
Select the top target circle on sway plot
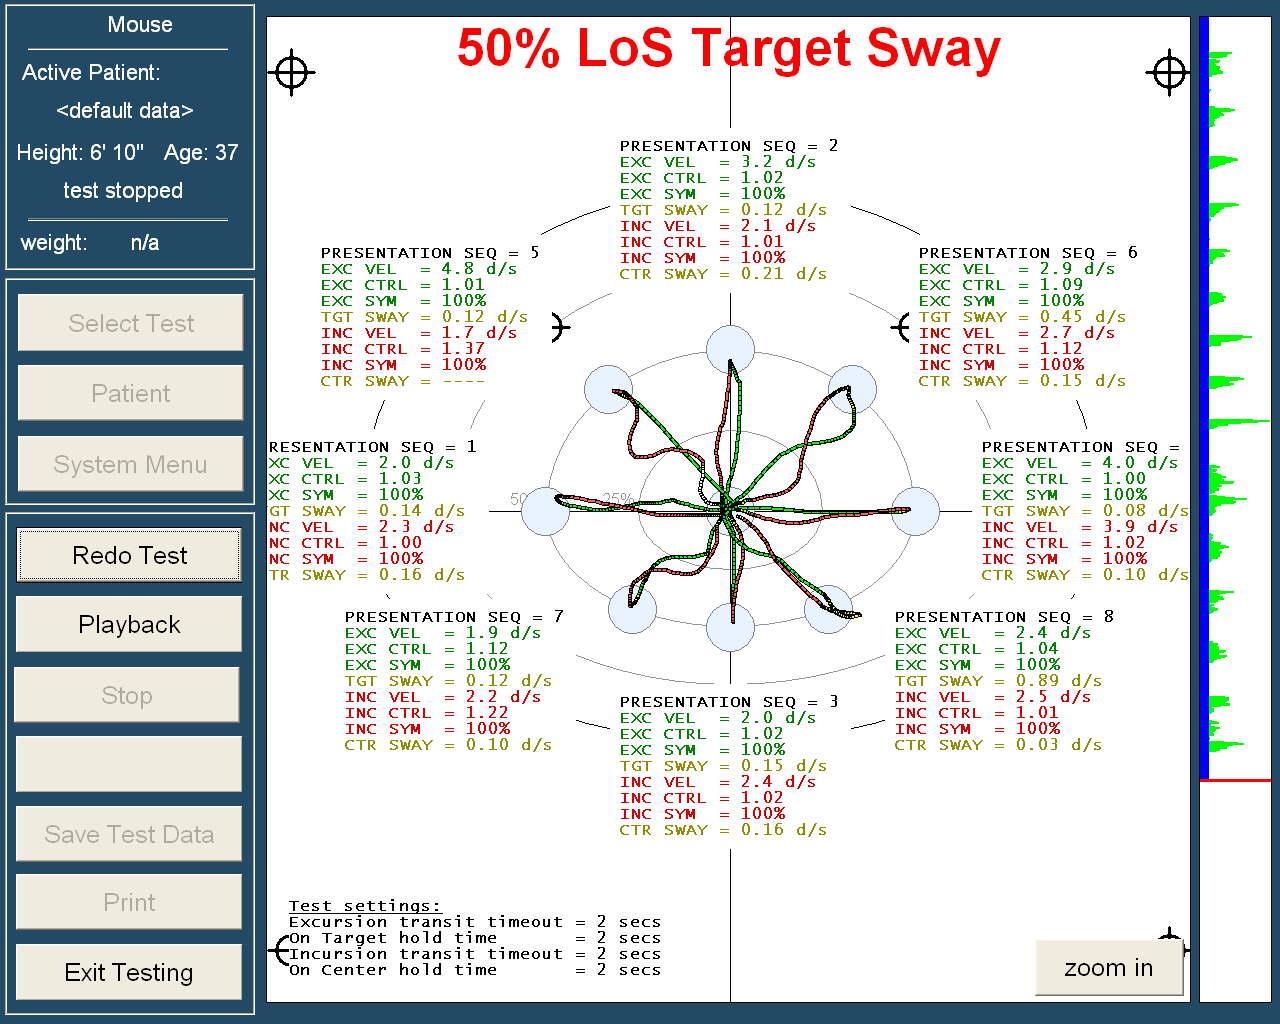coord(731,349)
